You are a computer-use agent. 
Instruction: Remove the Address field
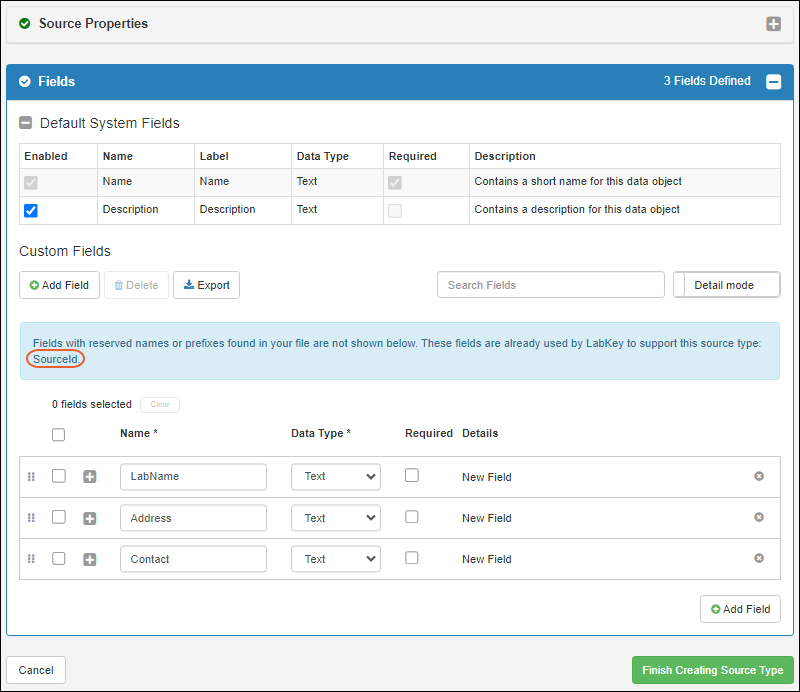tap(759, 517)
